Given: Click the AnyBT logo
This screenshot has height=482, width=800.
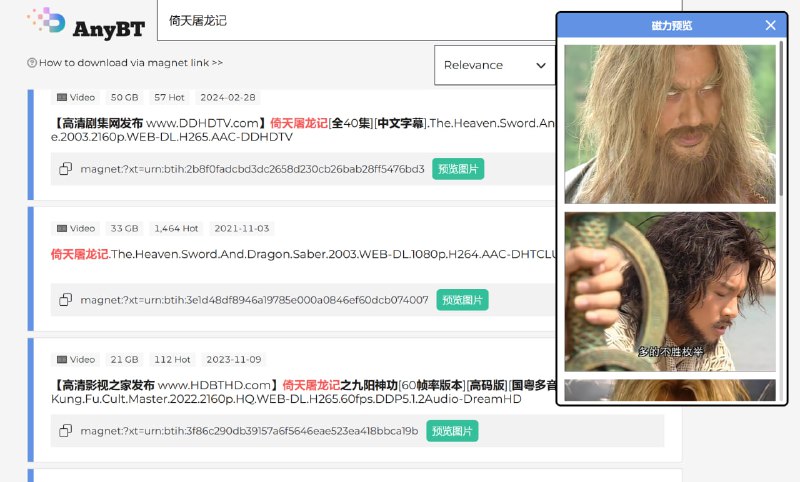Looking at the screenshot, I should coord(86,24).
